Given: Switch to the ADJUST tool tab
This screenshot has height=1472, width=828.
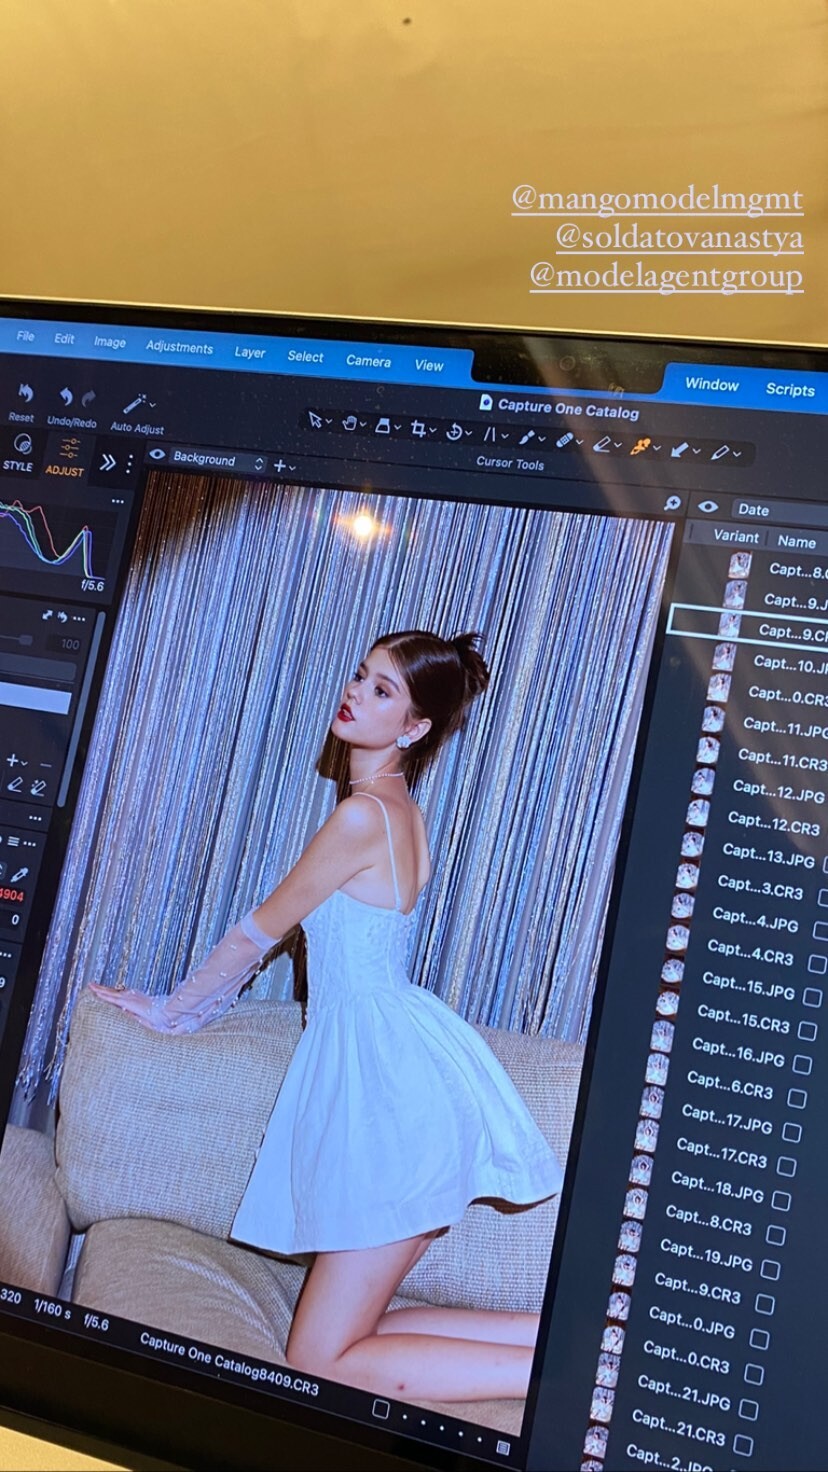Looking at the screenshot, I should pyautogui.click(x=66, y=456).
